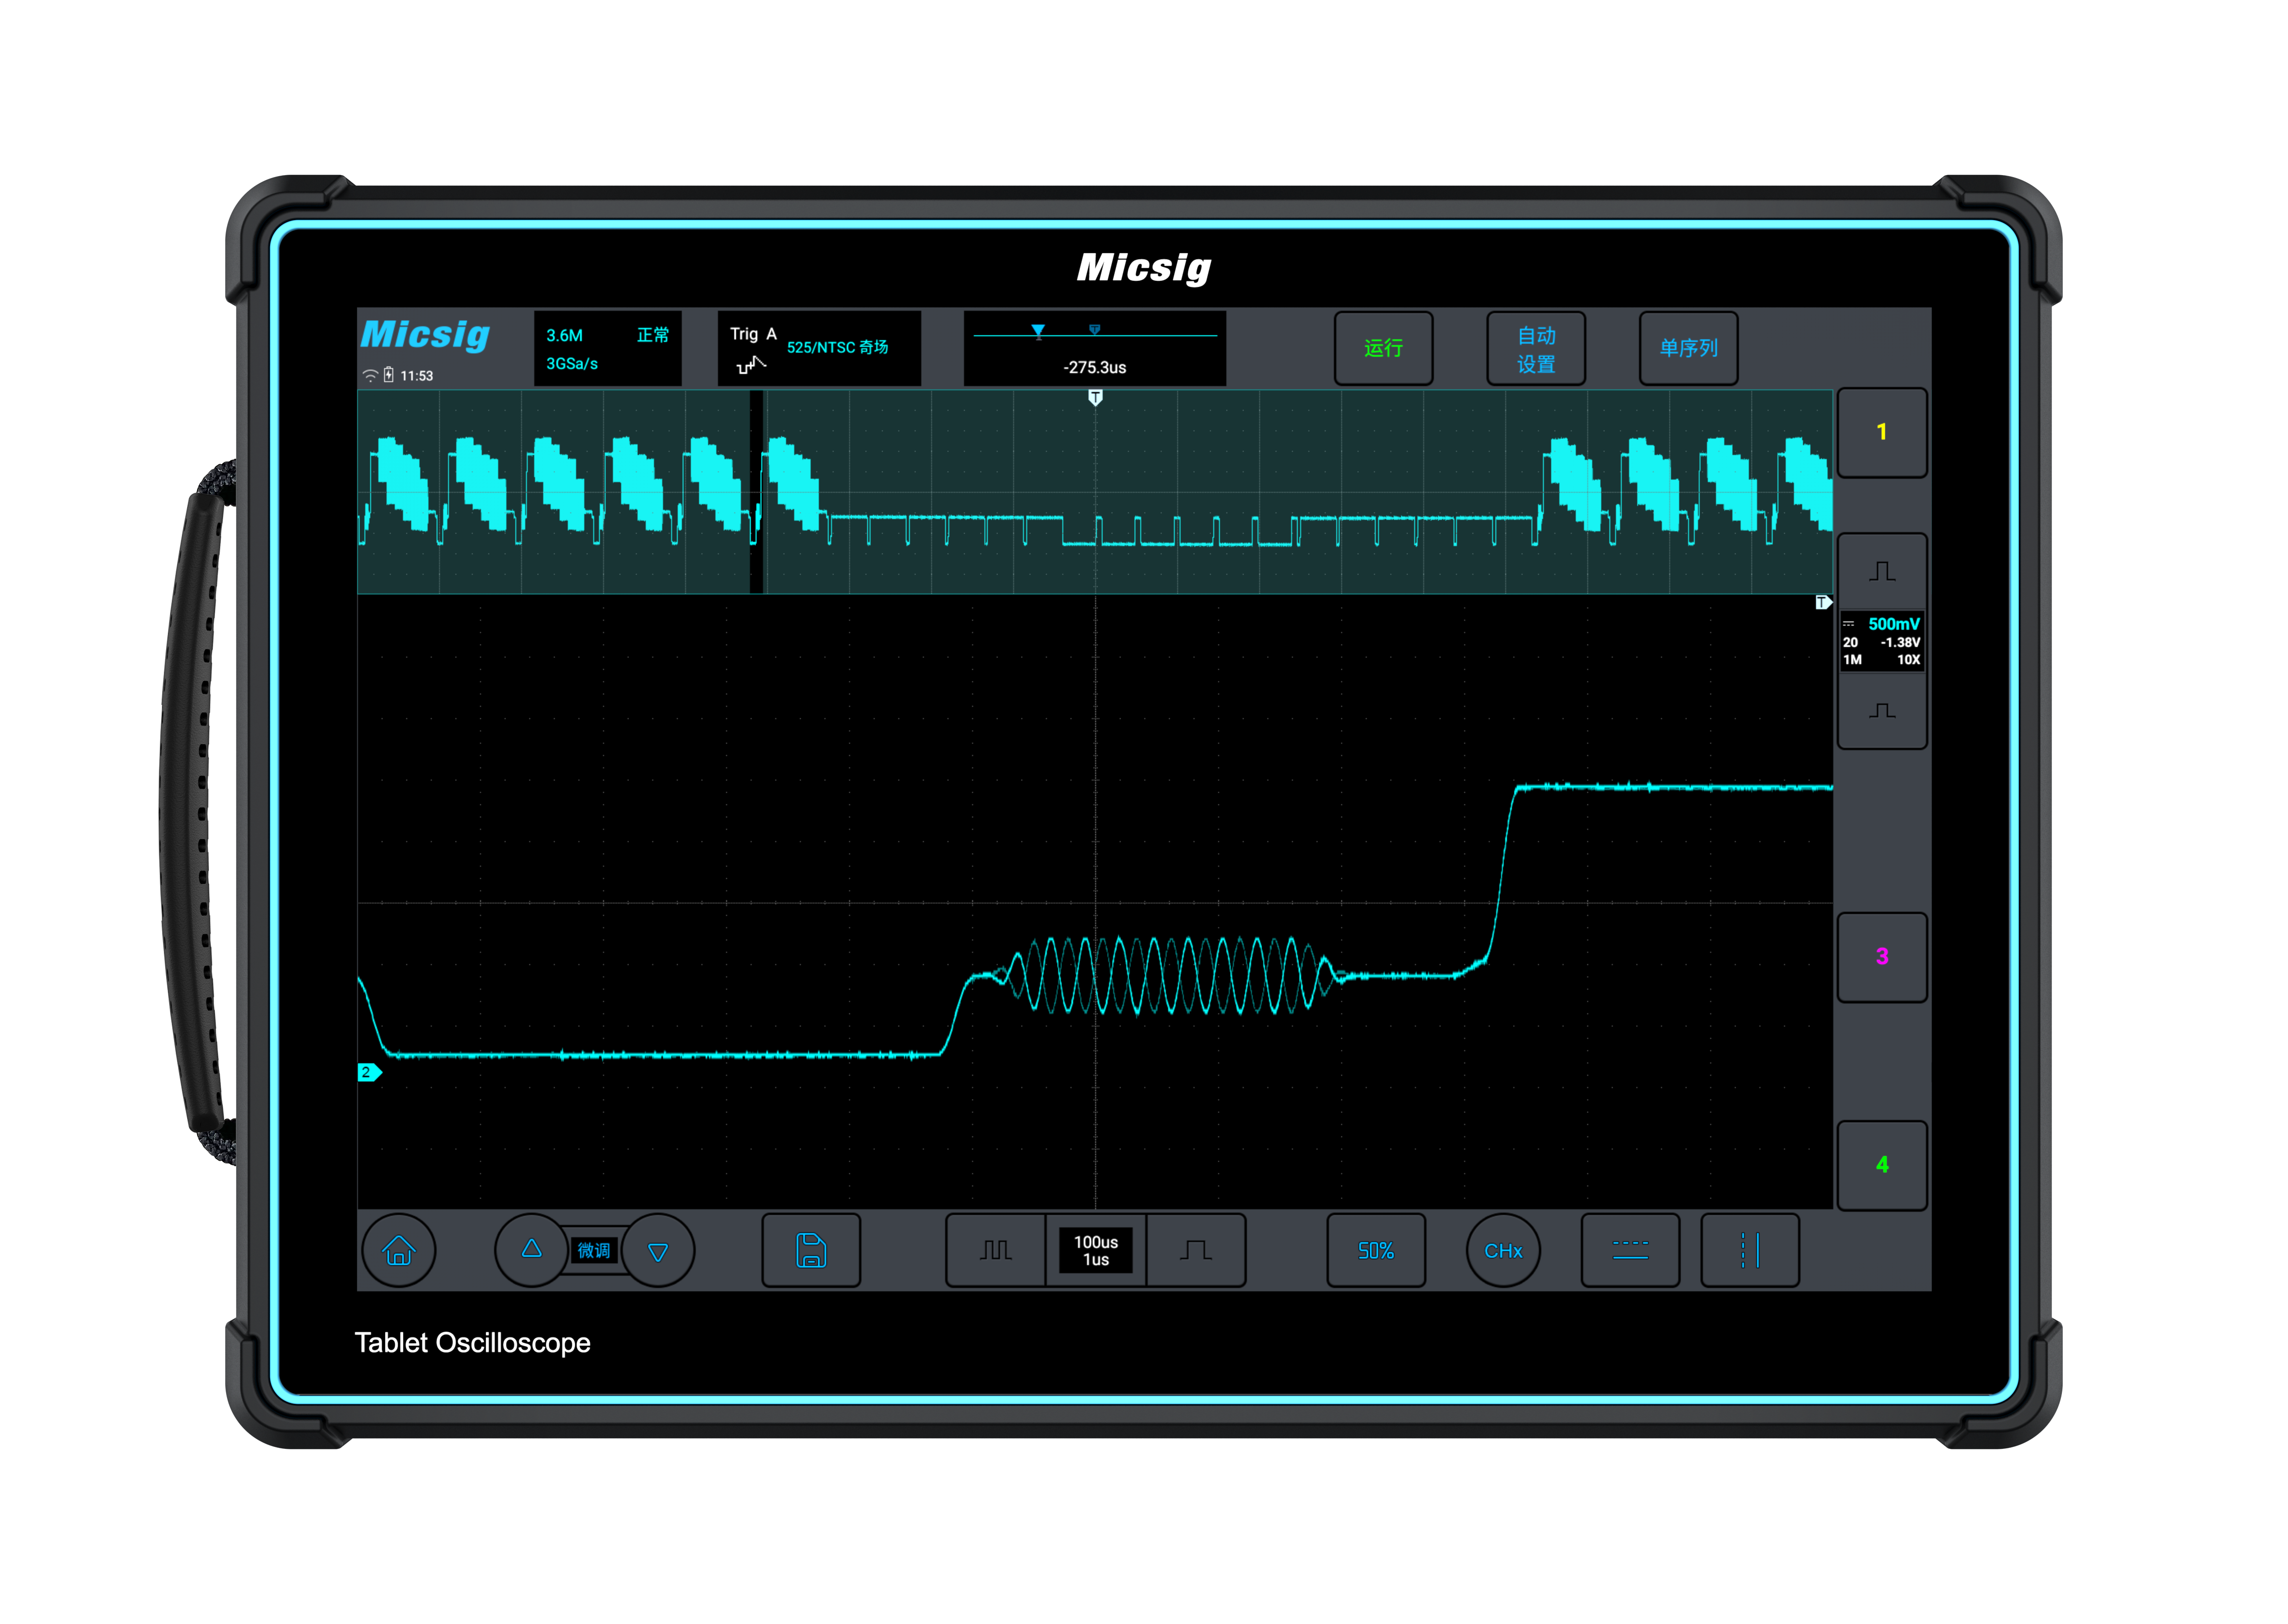Open the 100us/1us timebase selector
The height and width of the screenshot is (1624, 2288).
[1095, 1250]
